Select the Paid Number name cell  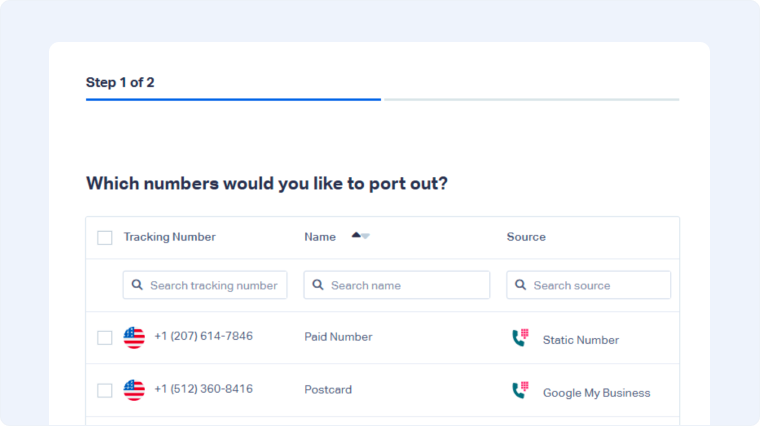coord(338,337)
